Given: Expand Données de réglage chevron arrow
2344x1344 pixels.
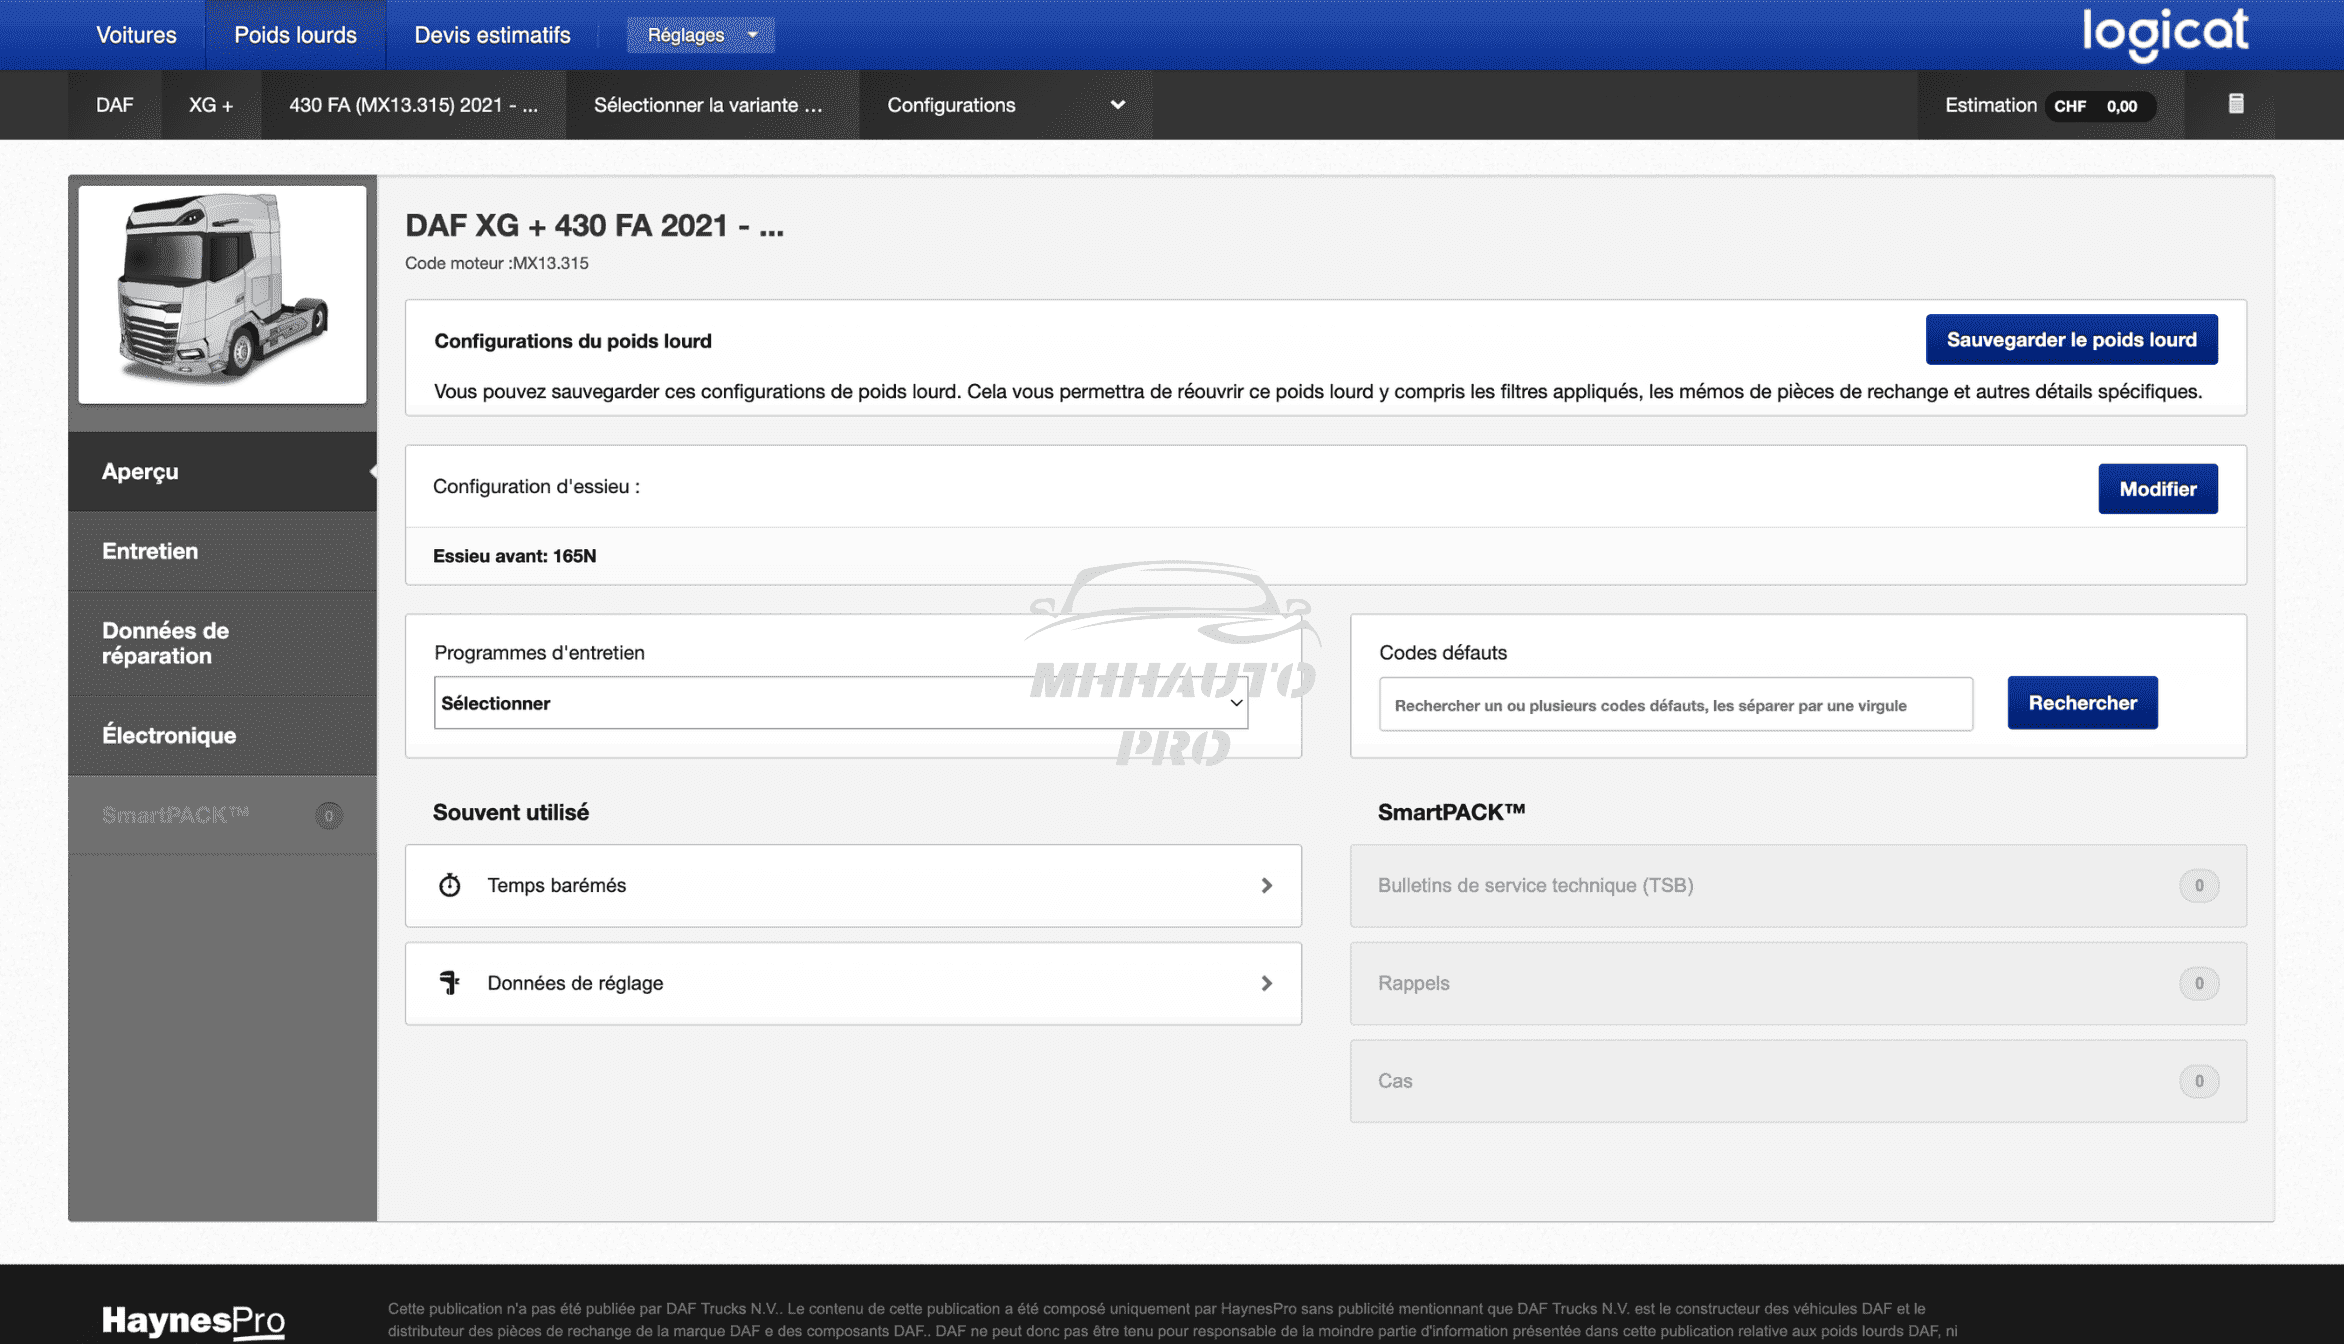Looking at the screenshot, I should pos(1266,983).
